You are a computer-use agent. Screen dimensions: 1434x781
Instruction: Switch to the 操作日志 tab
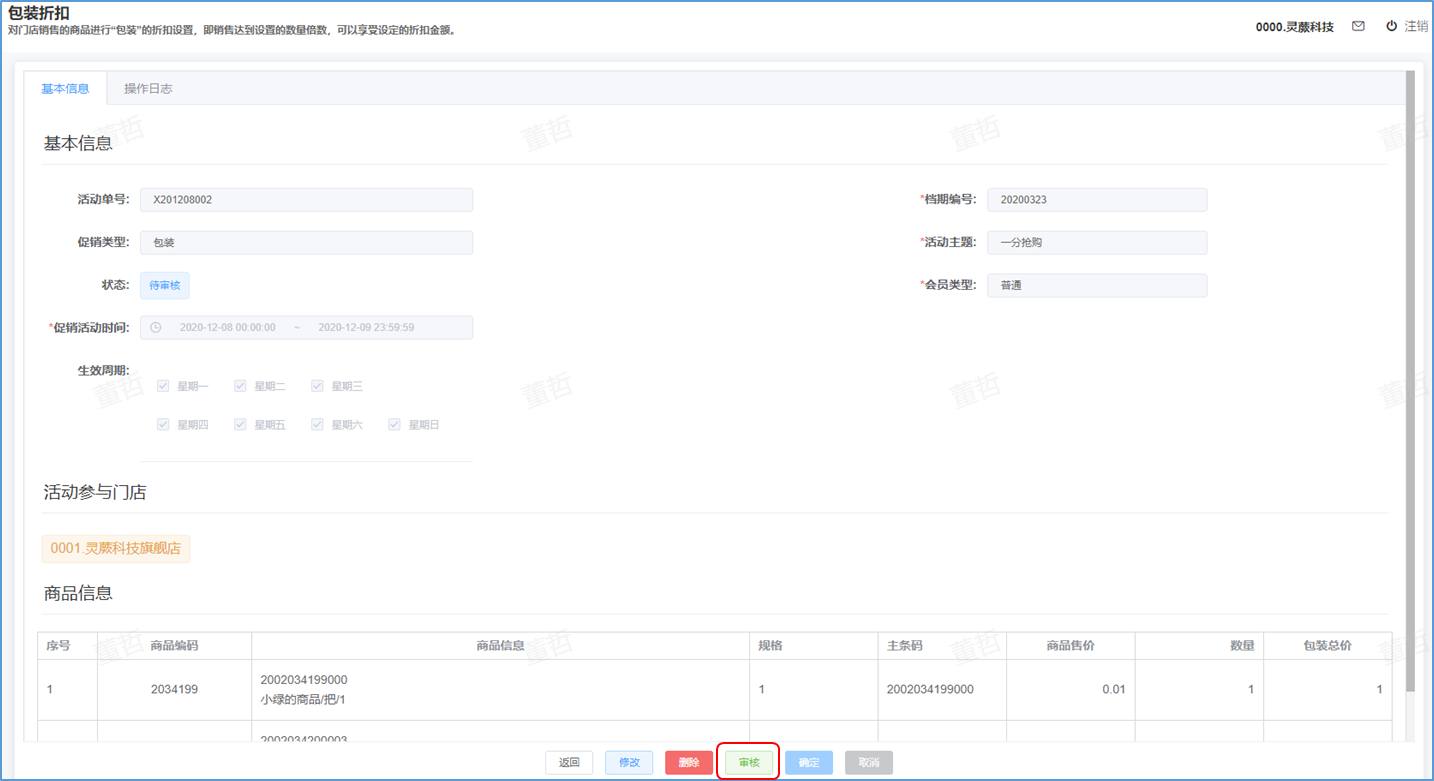148,89
